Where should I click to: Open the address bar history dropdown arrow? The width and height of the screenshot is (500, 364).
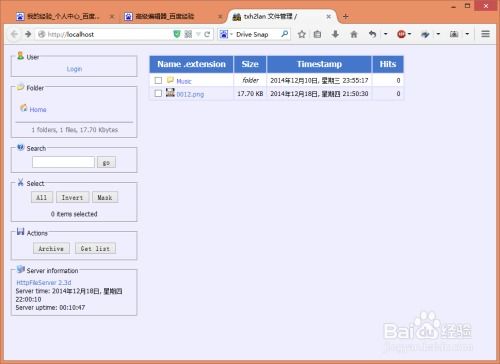tap(198, 34)
